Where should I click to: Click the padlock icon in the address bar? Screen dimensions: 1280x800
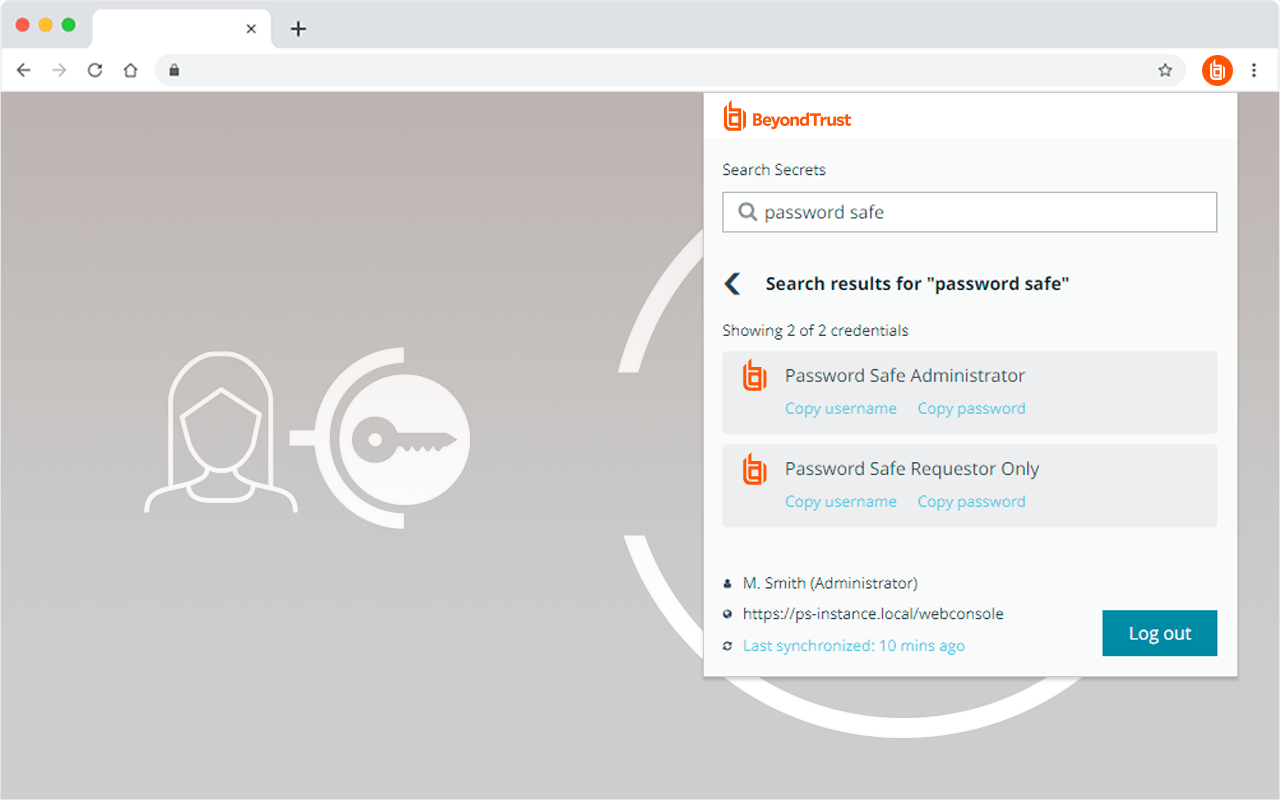(x=174, y=70)
